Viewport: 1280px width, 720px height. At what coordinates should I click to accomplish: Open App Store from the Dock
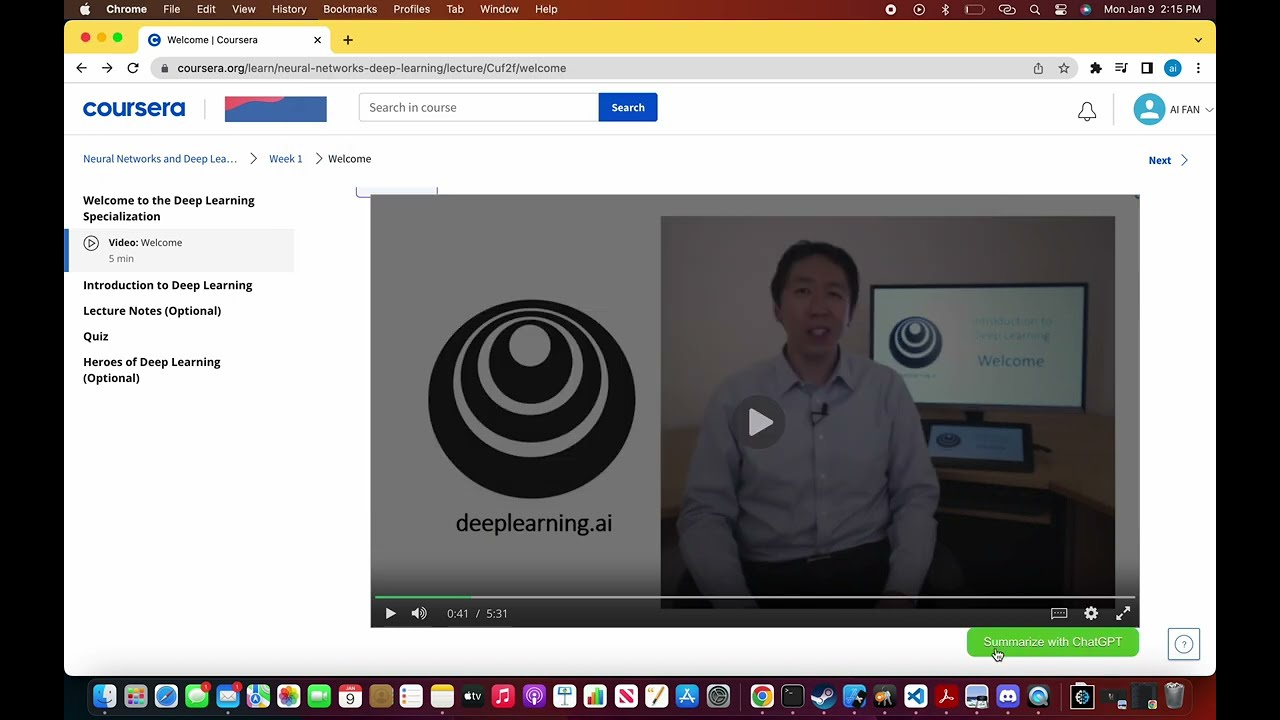pyautogui.click(x=687, y=696)
